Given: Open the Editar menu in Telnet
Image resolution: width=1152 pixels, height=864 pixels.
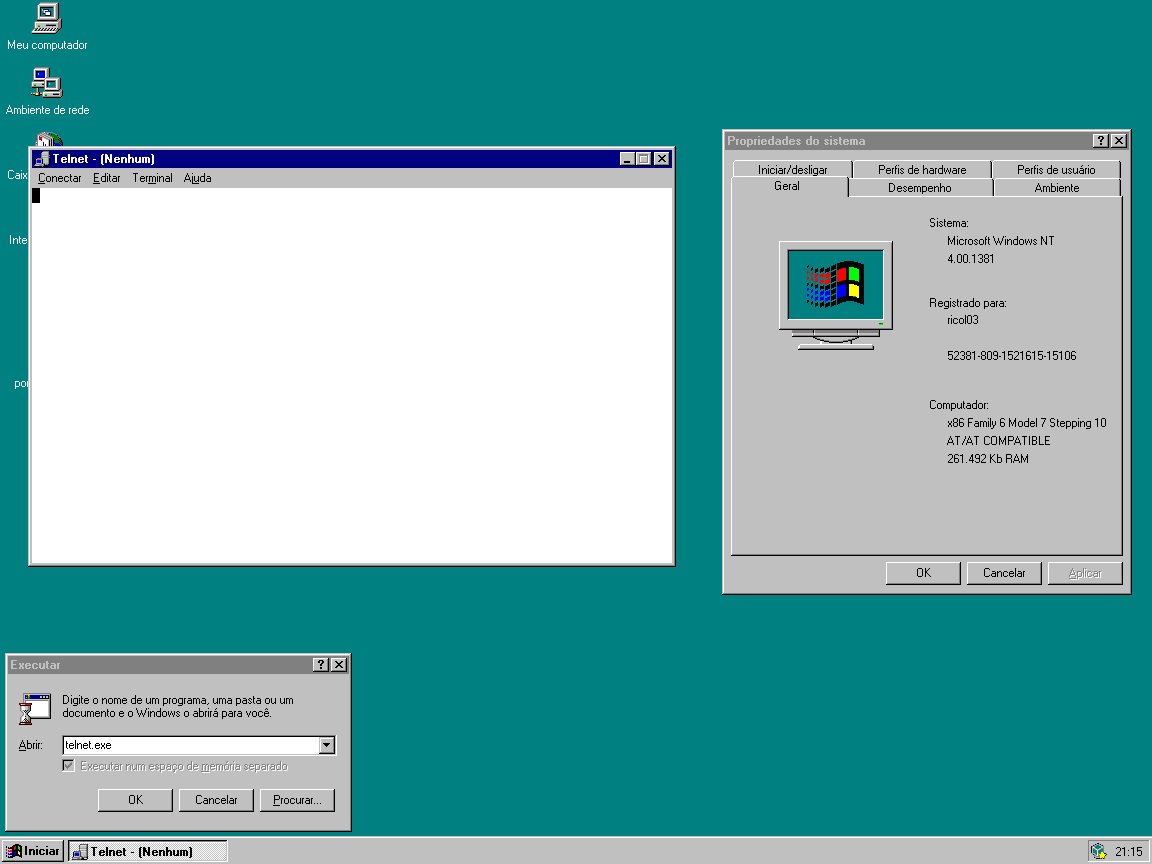Looking at the screenshot, I should (x=107, y=178).
